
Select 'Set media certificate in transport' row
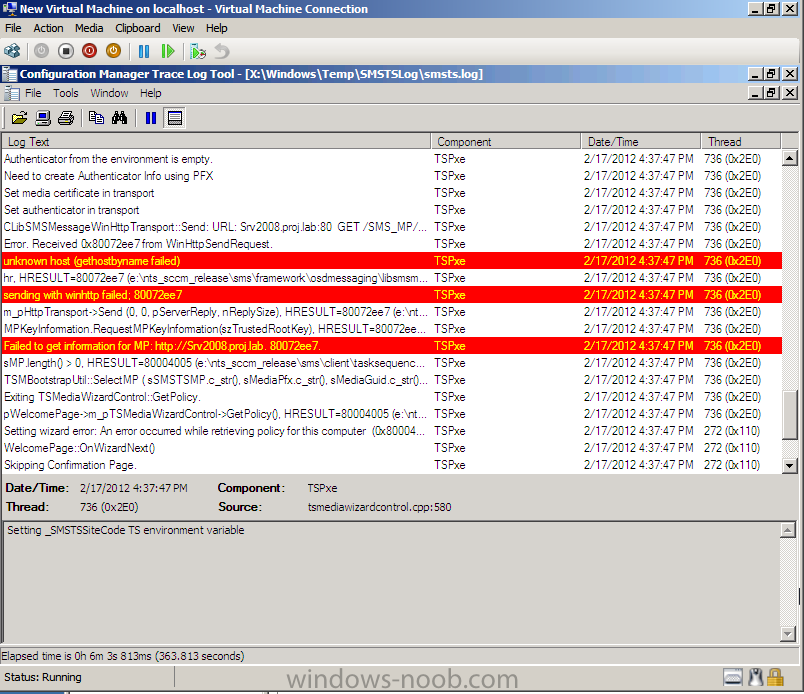pyautogui.click(x=392, y=193)
